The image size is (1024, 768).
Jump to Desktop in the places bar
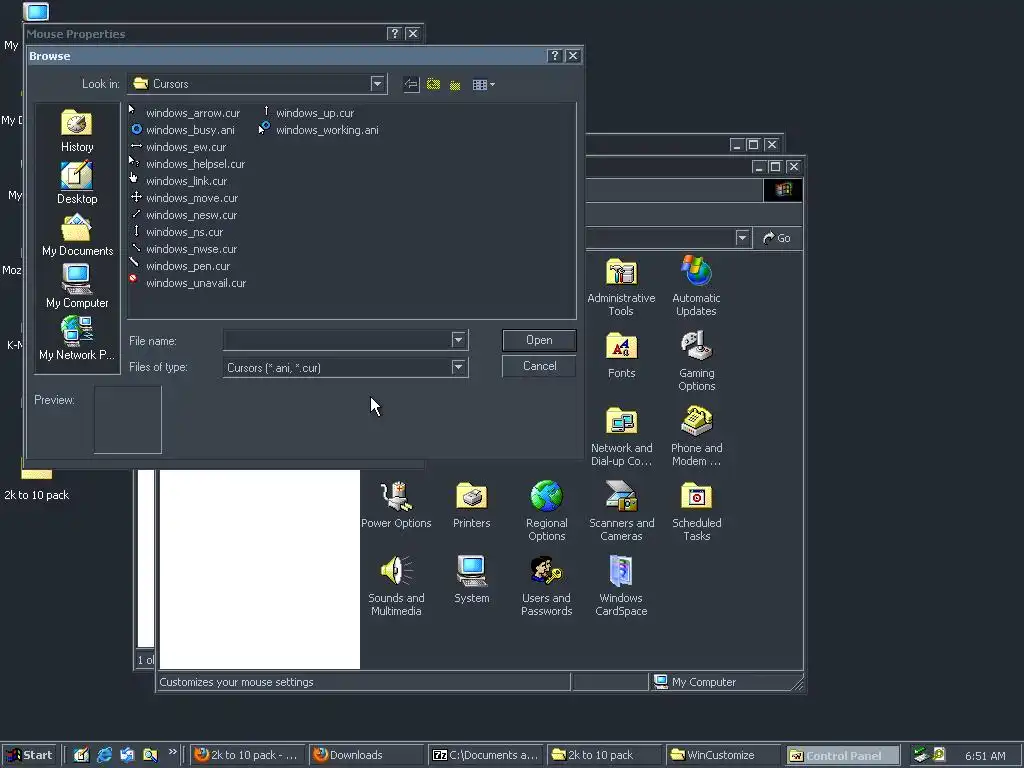tap(77, 184)
